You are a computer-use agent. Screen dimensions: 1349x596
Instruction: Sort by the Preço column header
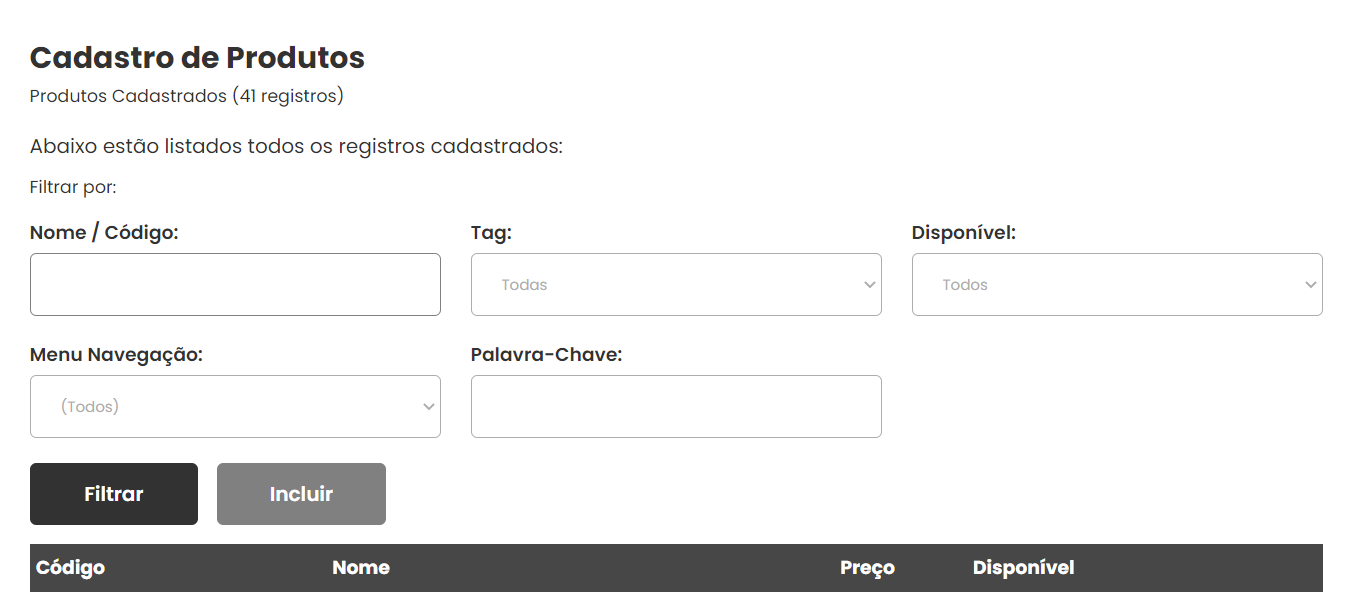point(867,568)
